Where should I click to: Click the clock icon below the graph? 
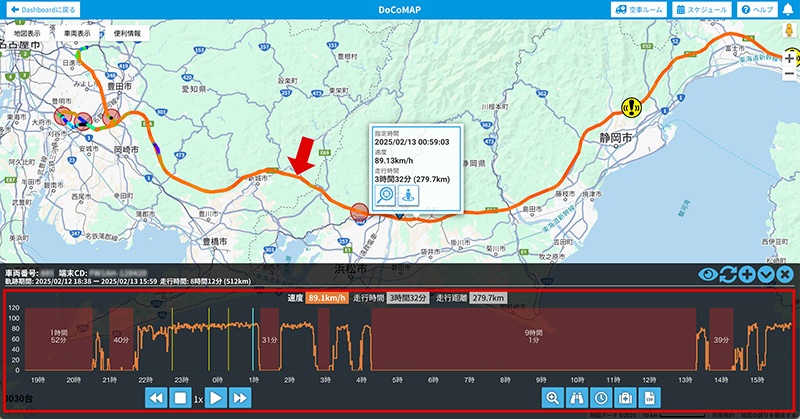pyautogui.click(x=601, y=398)
